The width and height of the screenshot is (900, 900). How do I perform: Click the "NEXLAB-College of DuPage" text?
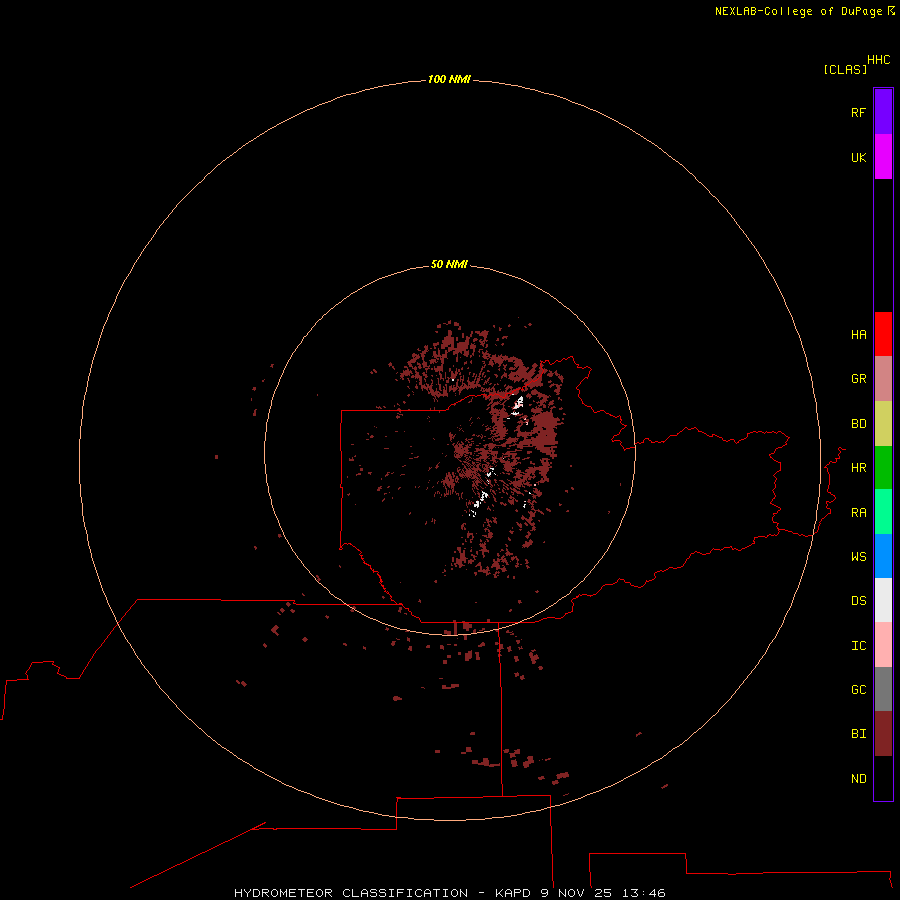click(x=798, y=11)
